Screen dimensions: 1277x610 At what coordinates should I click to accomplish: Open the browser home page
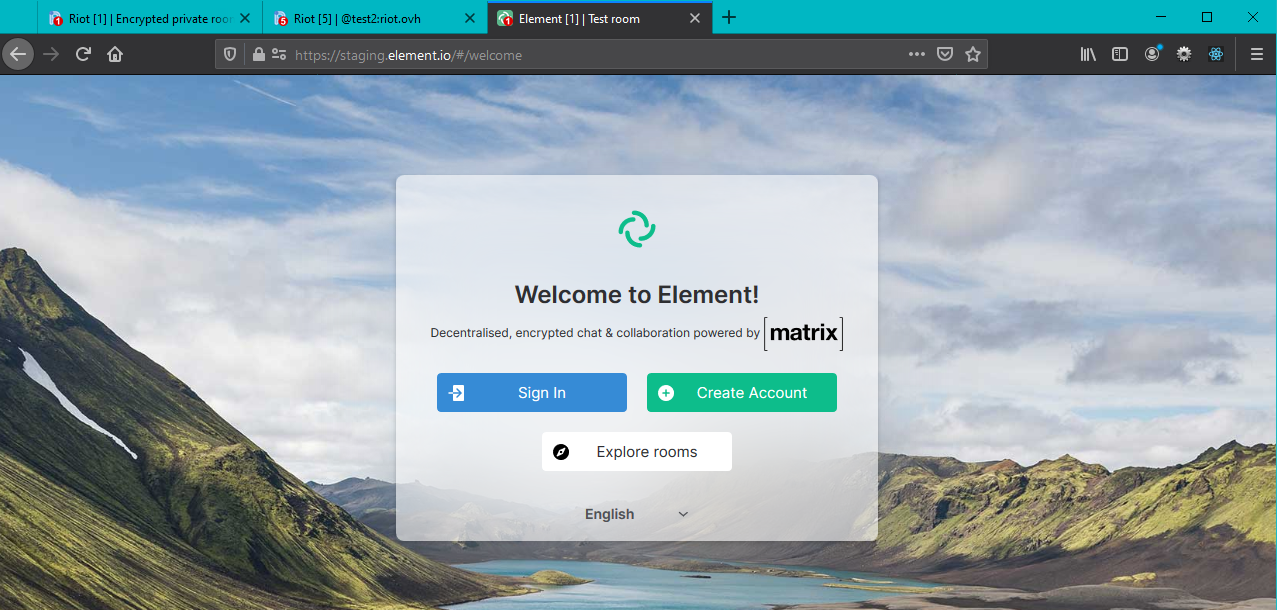(x=115, y=55)
